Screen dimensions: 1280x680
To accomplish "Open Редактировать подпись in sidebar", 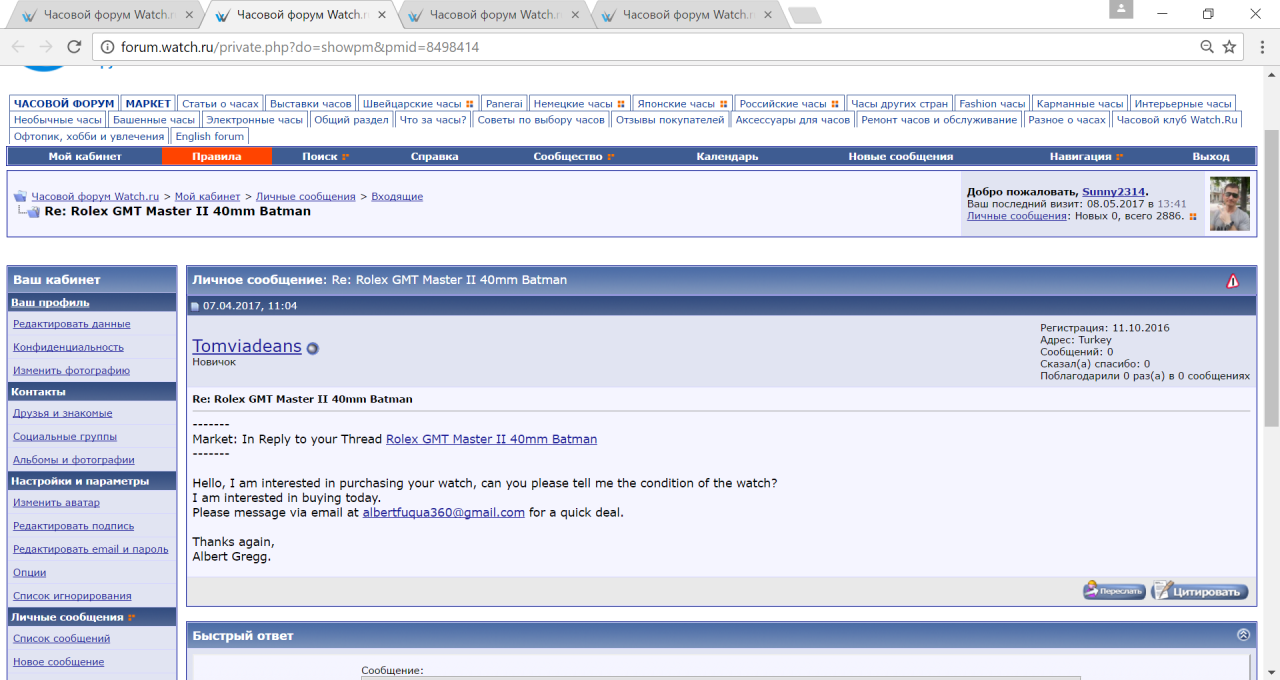I will pyautogui.click(x=73, y=526).
